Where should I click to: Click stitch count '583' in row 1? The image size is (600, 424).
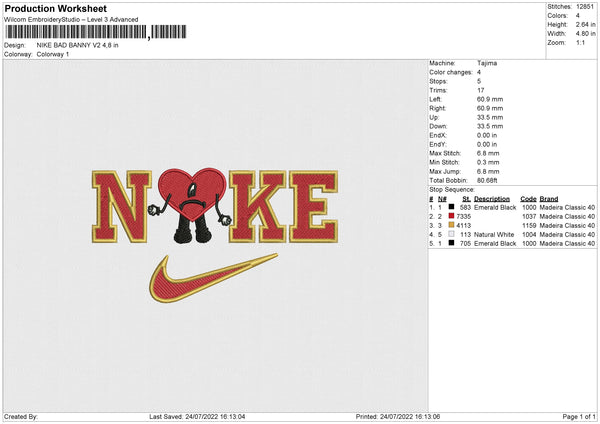point(465,207)
